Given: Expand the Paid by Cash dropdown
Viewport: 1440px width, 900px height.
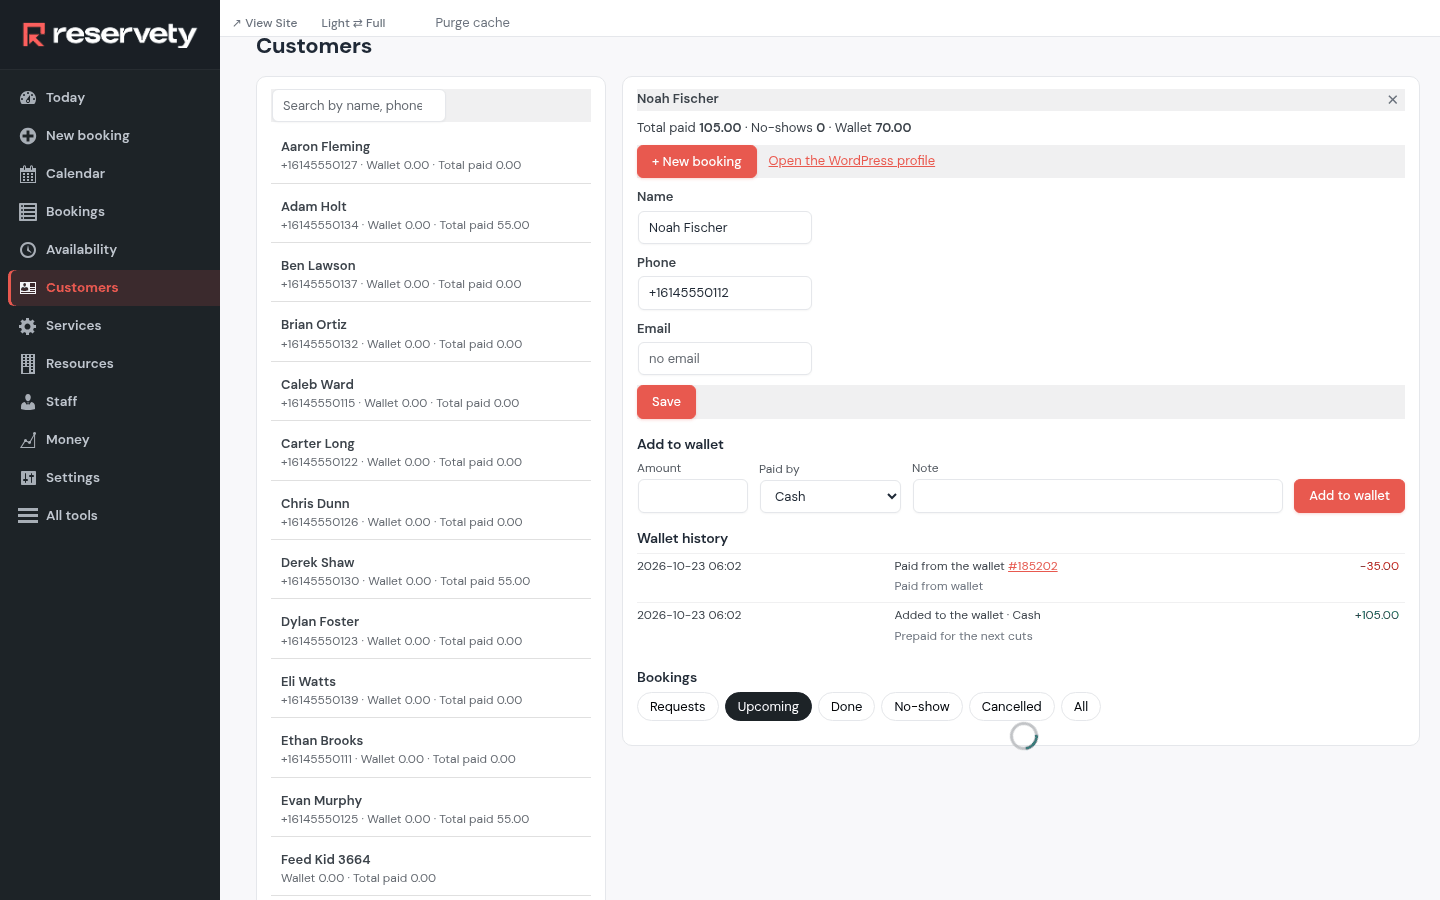Looking at the screenshot, I should pos(830,497).
